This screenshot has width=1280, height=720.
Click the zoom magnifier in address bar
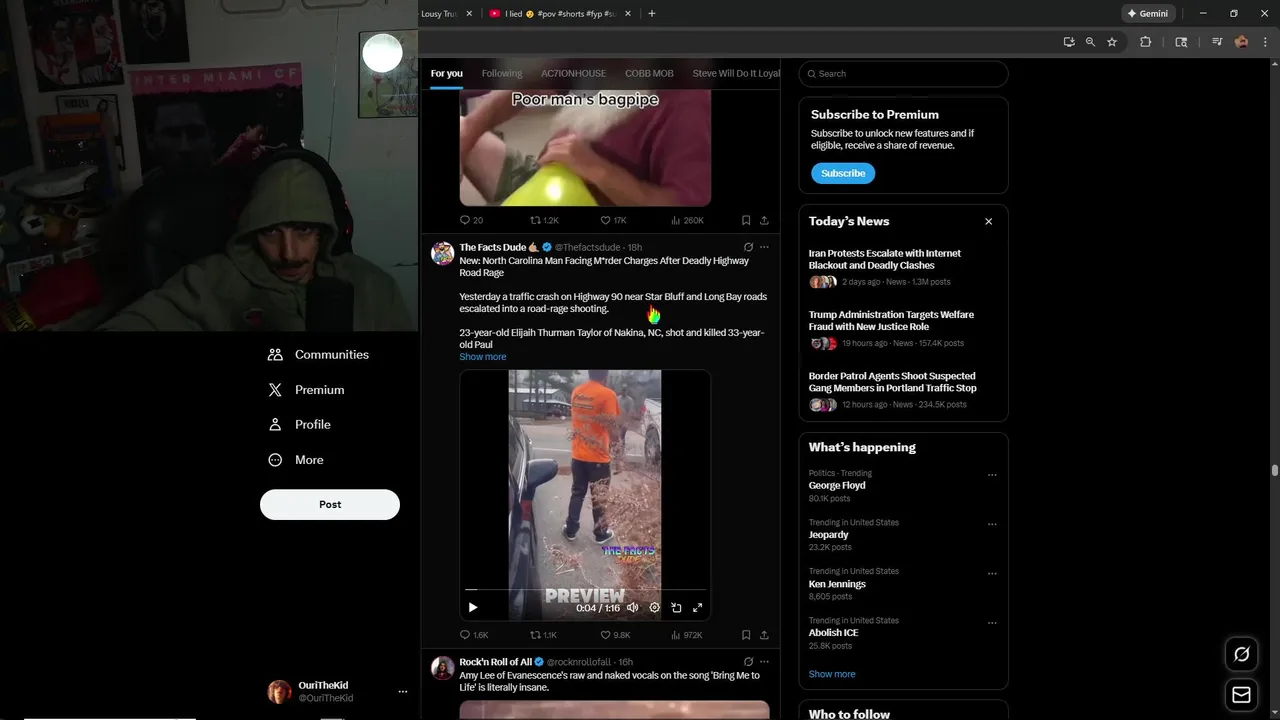1090,42
